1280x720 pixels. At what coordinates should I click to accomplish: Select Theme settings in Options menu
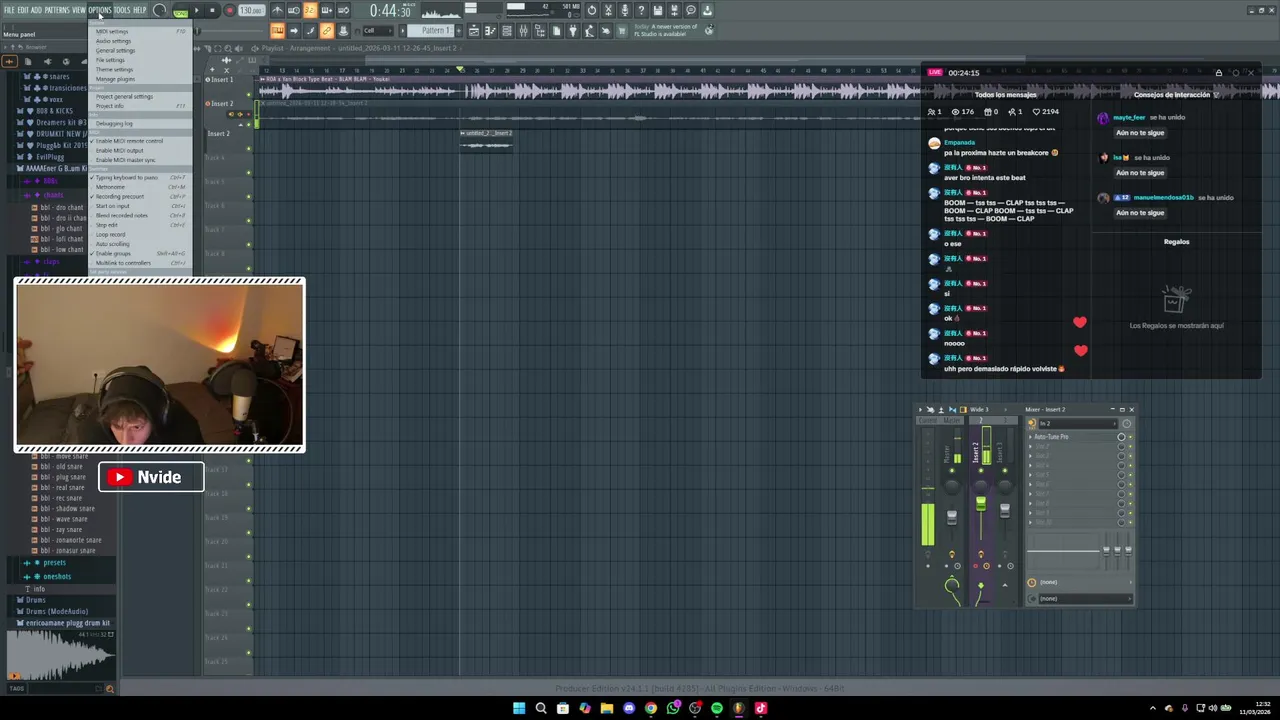[140, 69]
